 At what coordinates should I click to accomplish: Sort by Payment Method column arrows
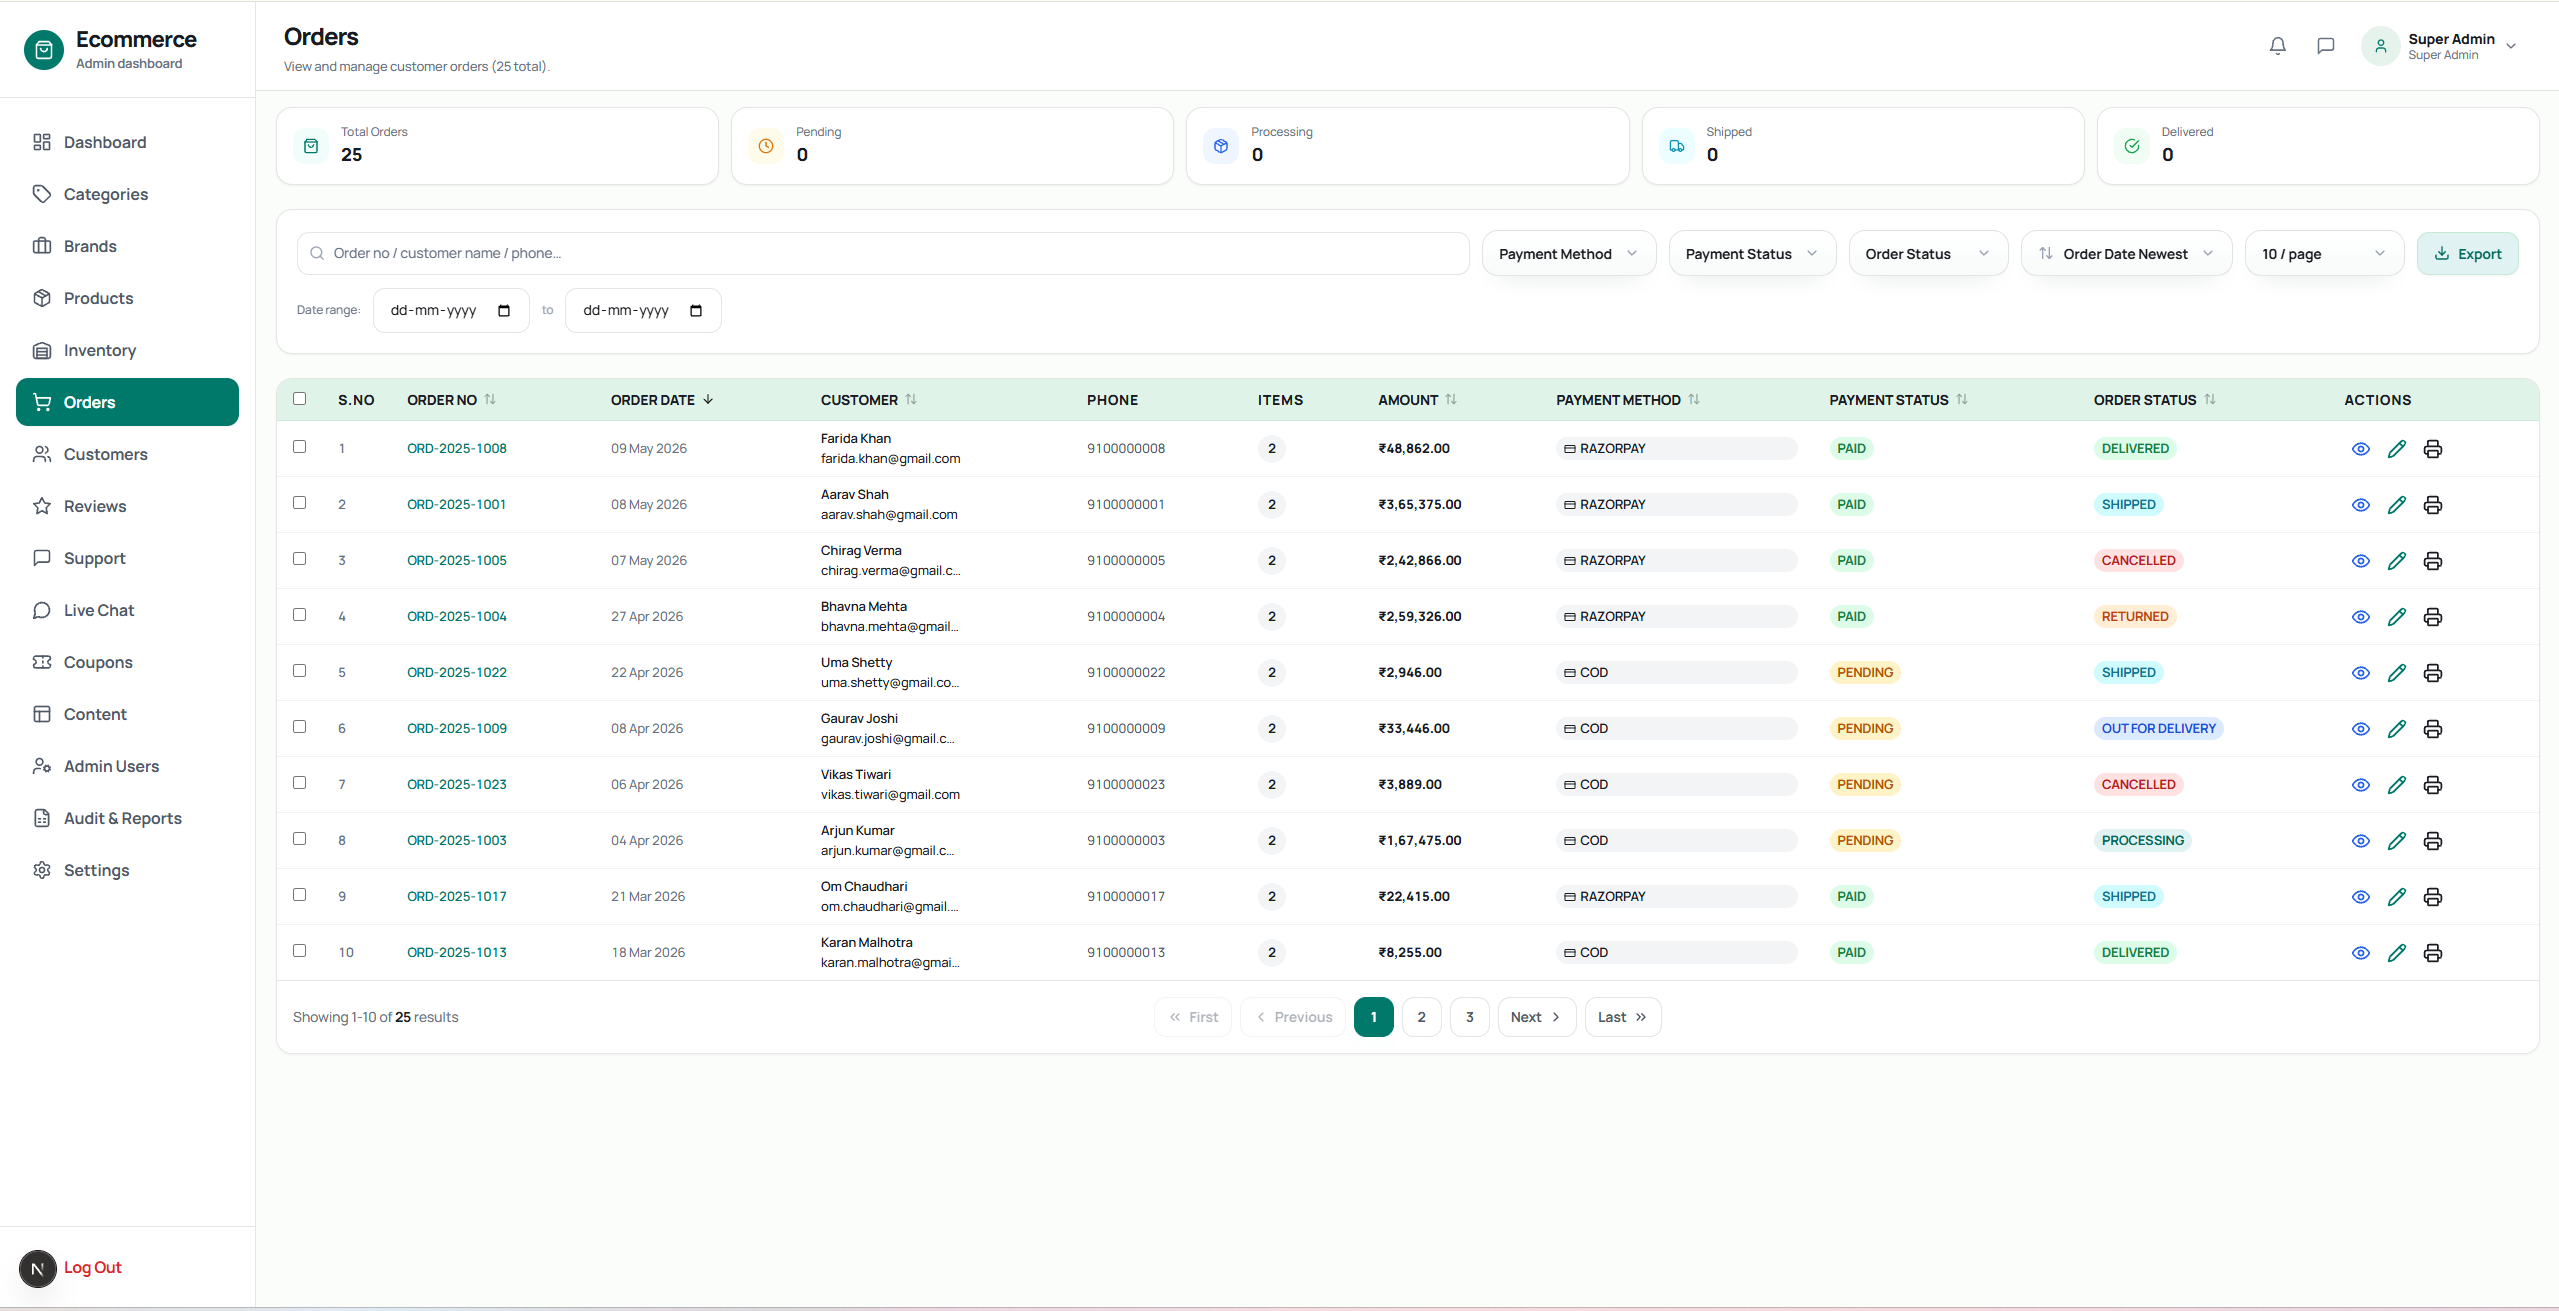pos(1694,399)
